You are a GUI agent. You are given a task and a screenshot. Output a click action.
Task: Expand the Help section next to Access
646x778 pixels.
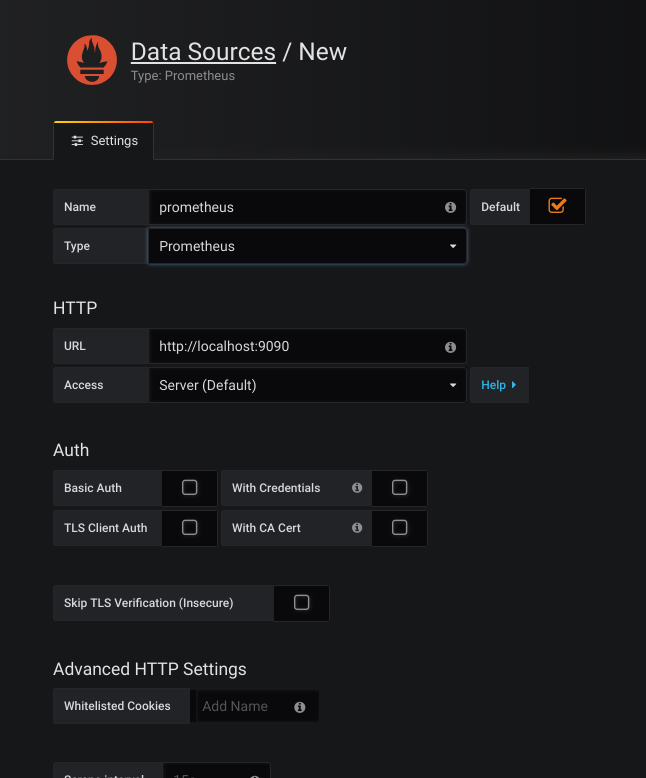[499, 385]
